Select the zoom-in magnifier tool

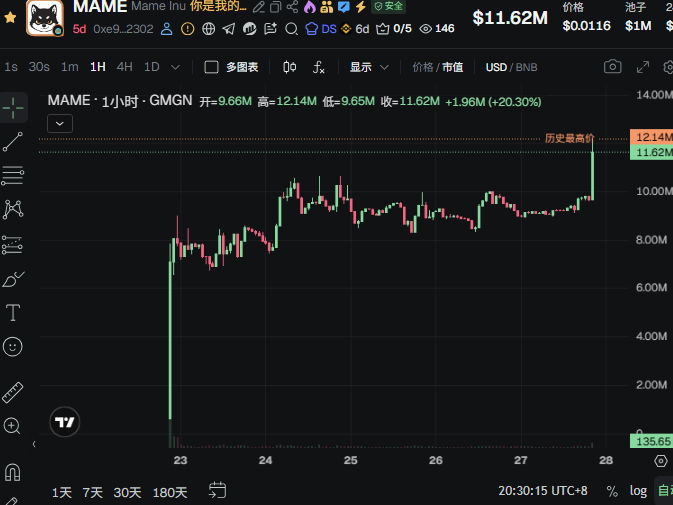pyautogui.click(x=12, y=426)
